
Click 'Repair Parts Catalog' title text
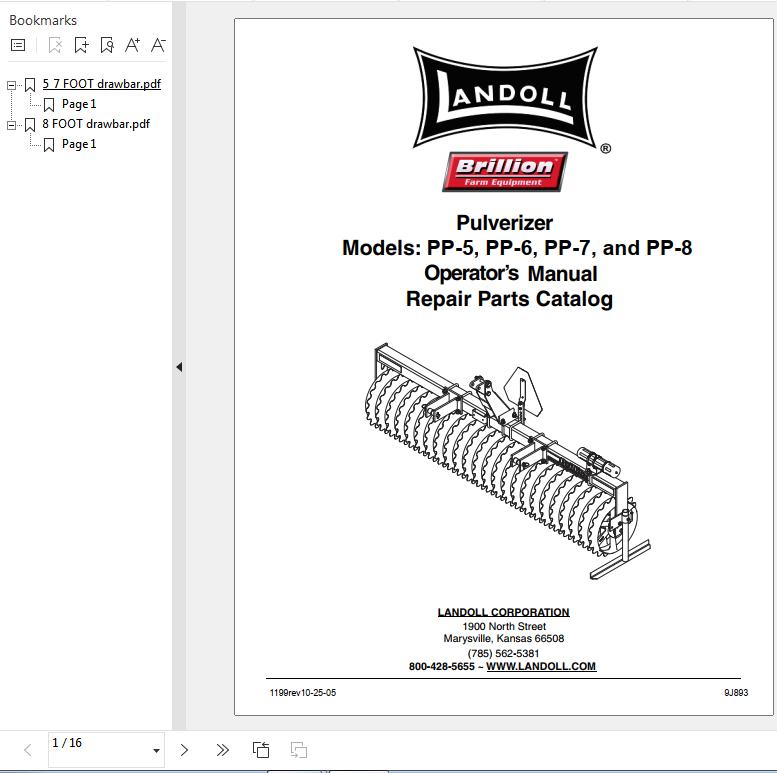509,299
